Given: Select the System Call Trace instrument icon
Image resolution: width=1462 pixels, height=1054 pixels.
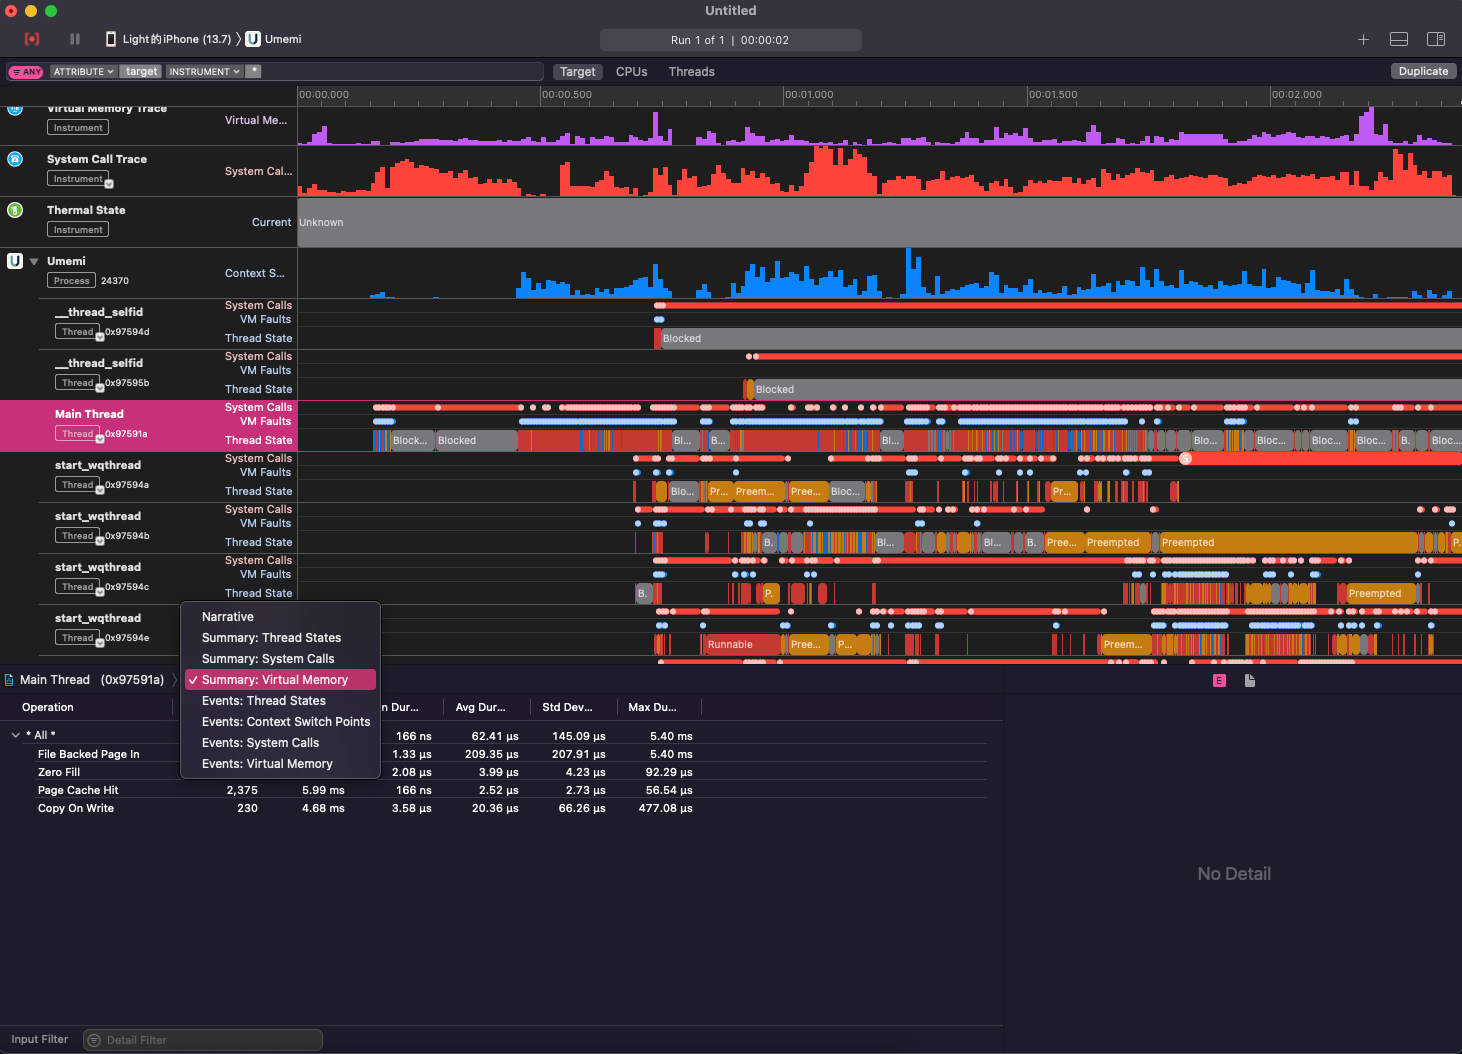Looking at the screenshot, I should click(15, 158).
